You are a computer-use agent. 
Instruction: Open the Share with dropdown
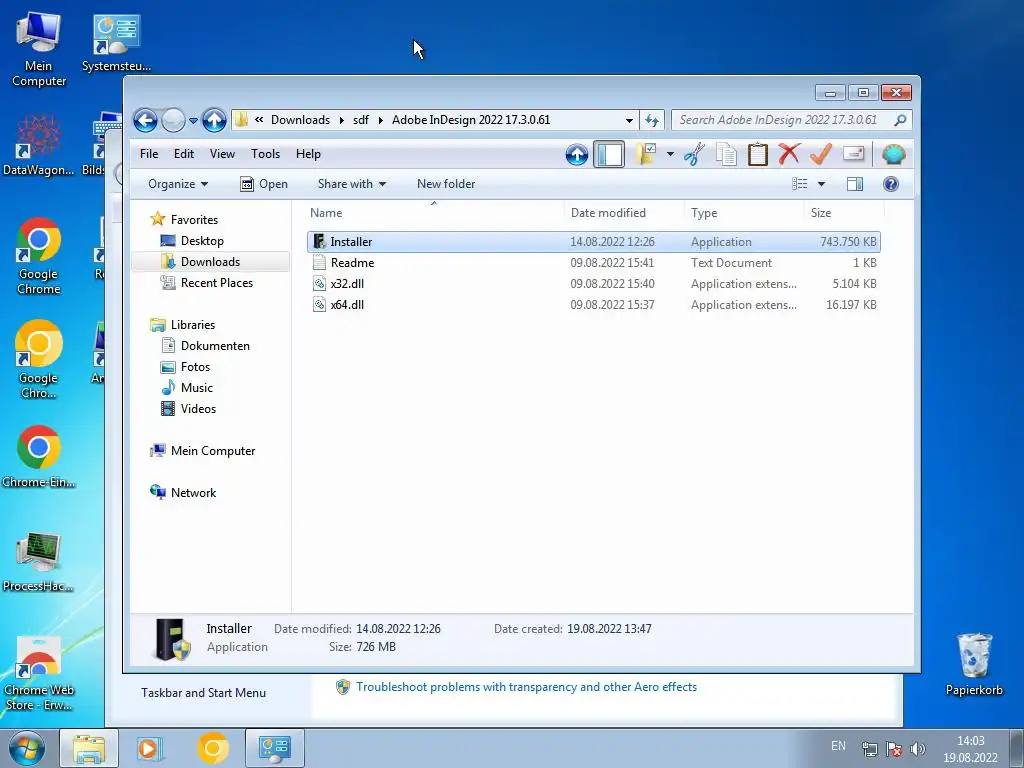point(351,184)
